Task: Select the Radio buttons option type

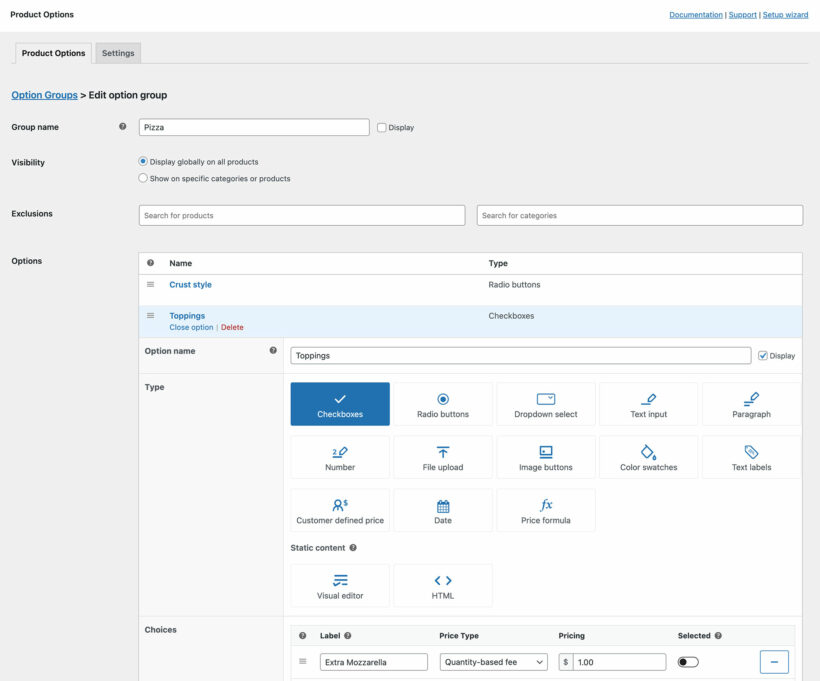Action: click(x=442, y=403)
